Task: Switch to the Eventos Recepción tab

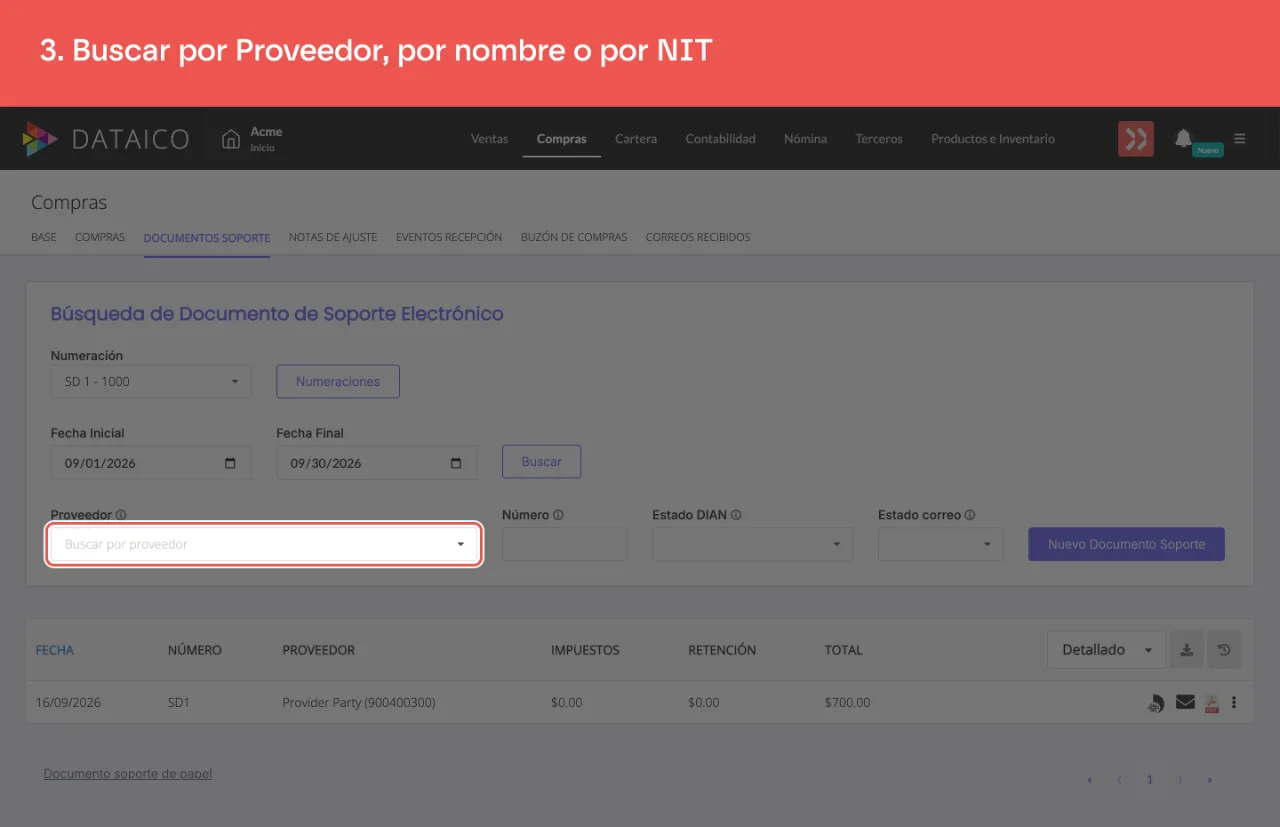Action: tap(449, 237)
